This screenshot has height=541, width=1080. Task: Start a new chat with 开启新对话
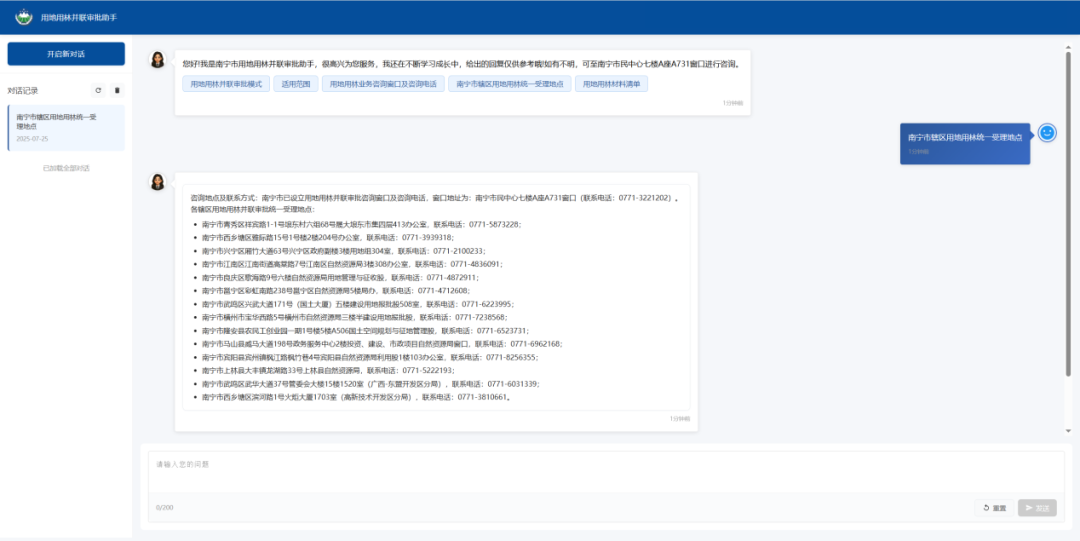click(66, 53)
